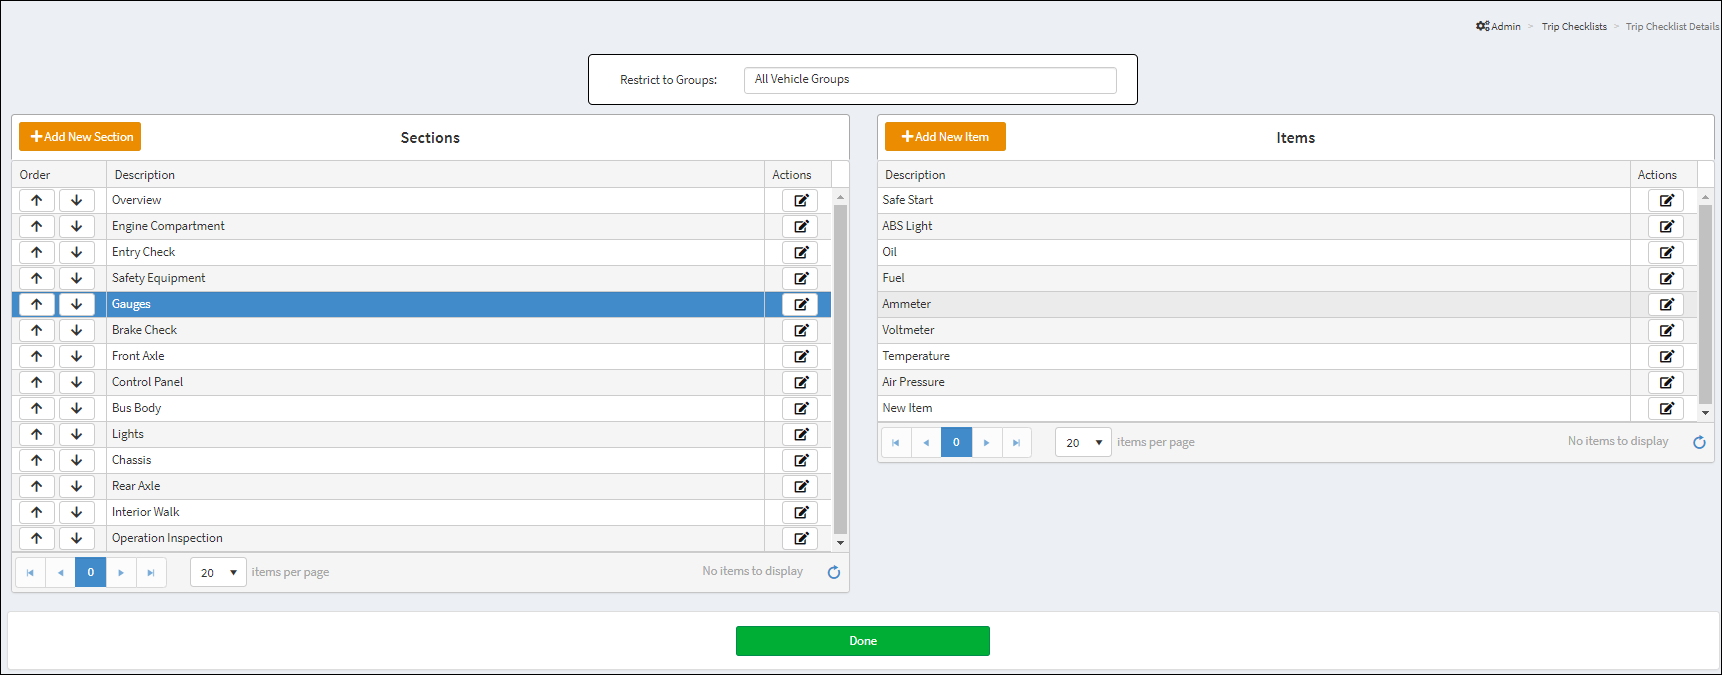Edit the Operation Inspection section
1722x675 pixels.
pos(800,538)
